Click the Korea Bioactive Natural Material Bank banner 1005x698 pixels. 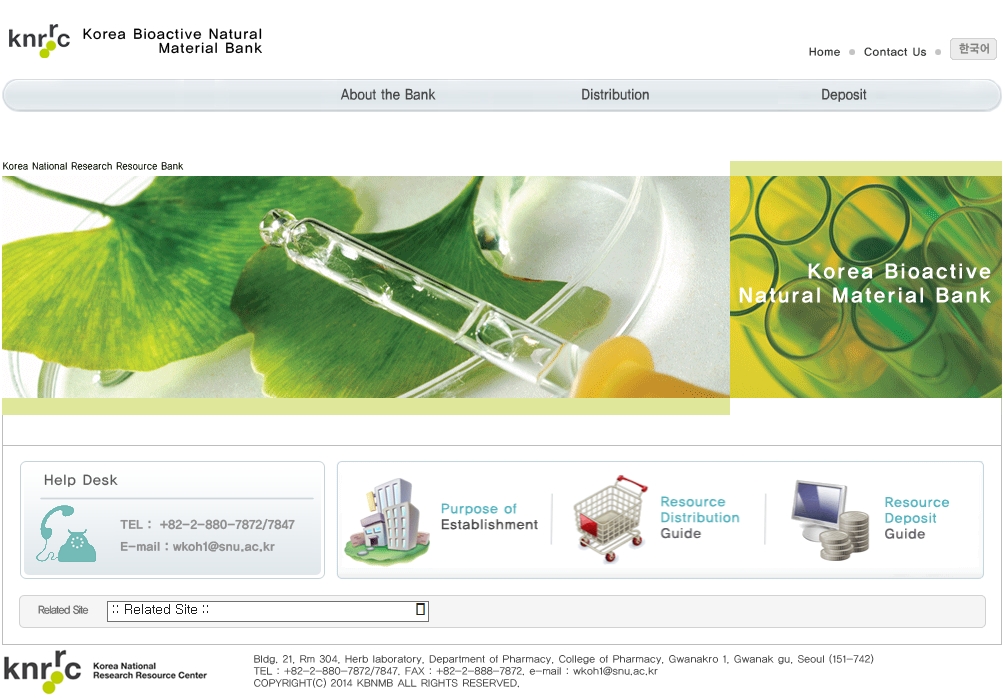click(x=865, y=287)
